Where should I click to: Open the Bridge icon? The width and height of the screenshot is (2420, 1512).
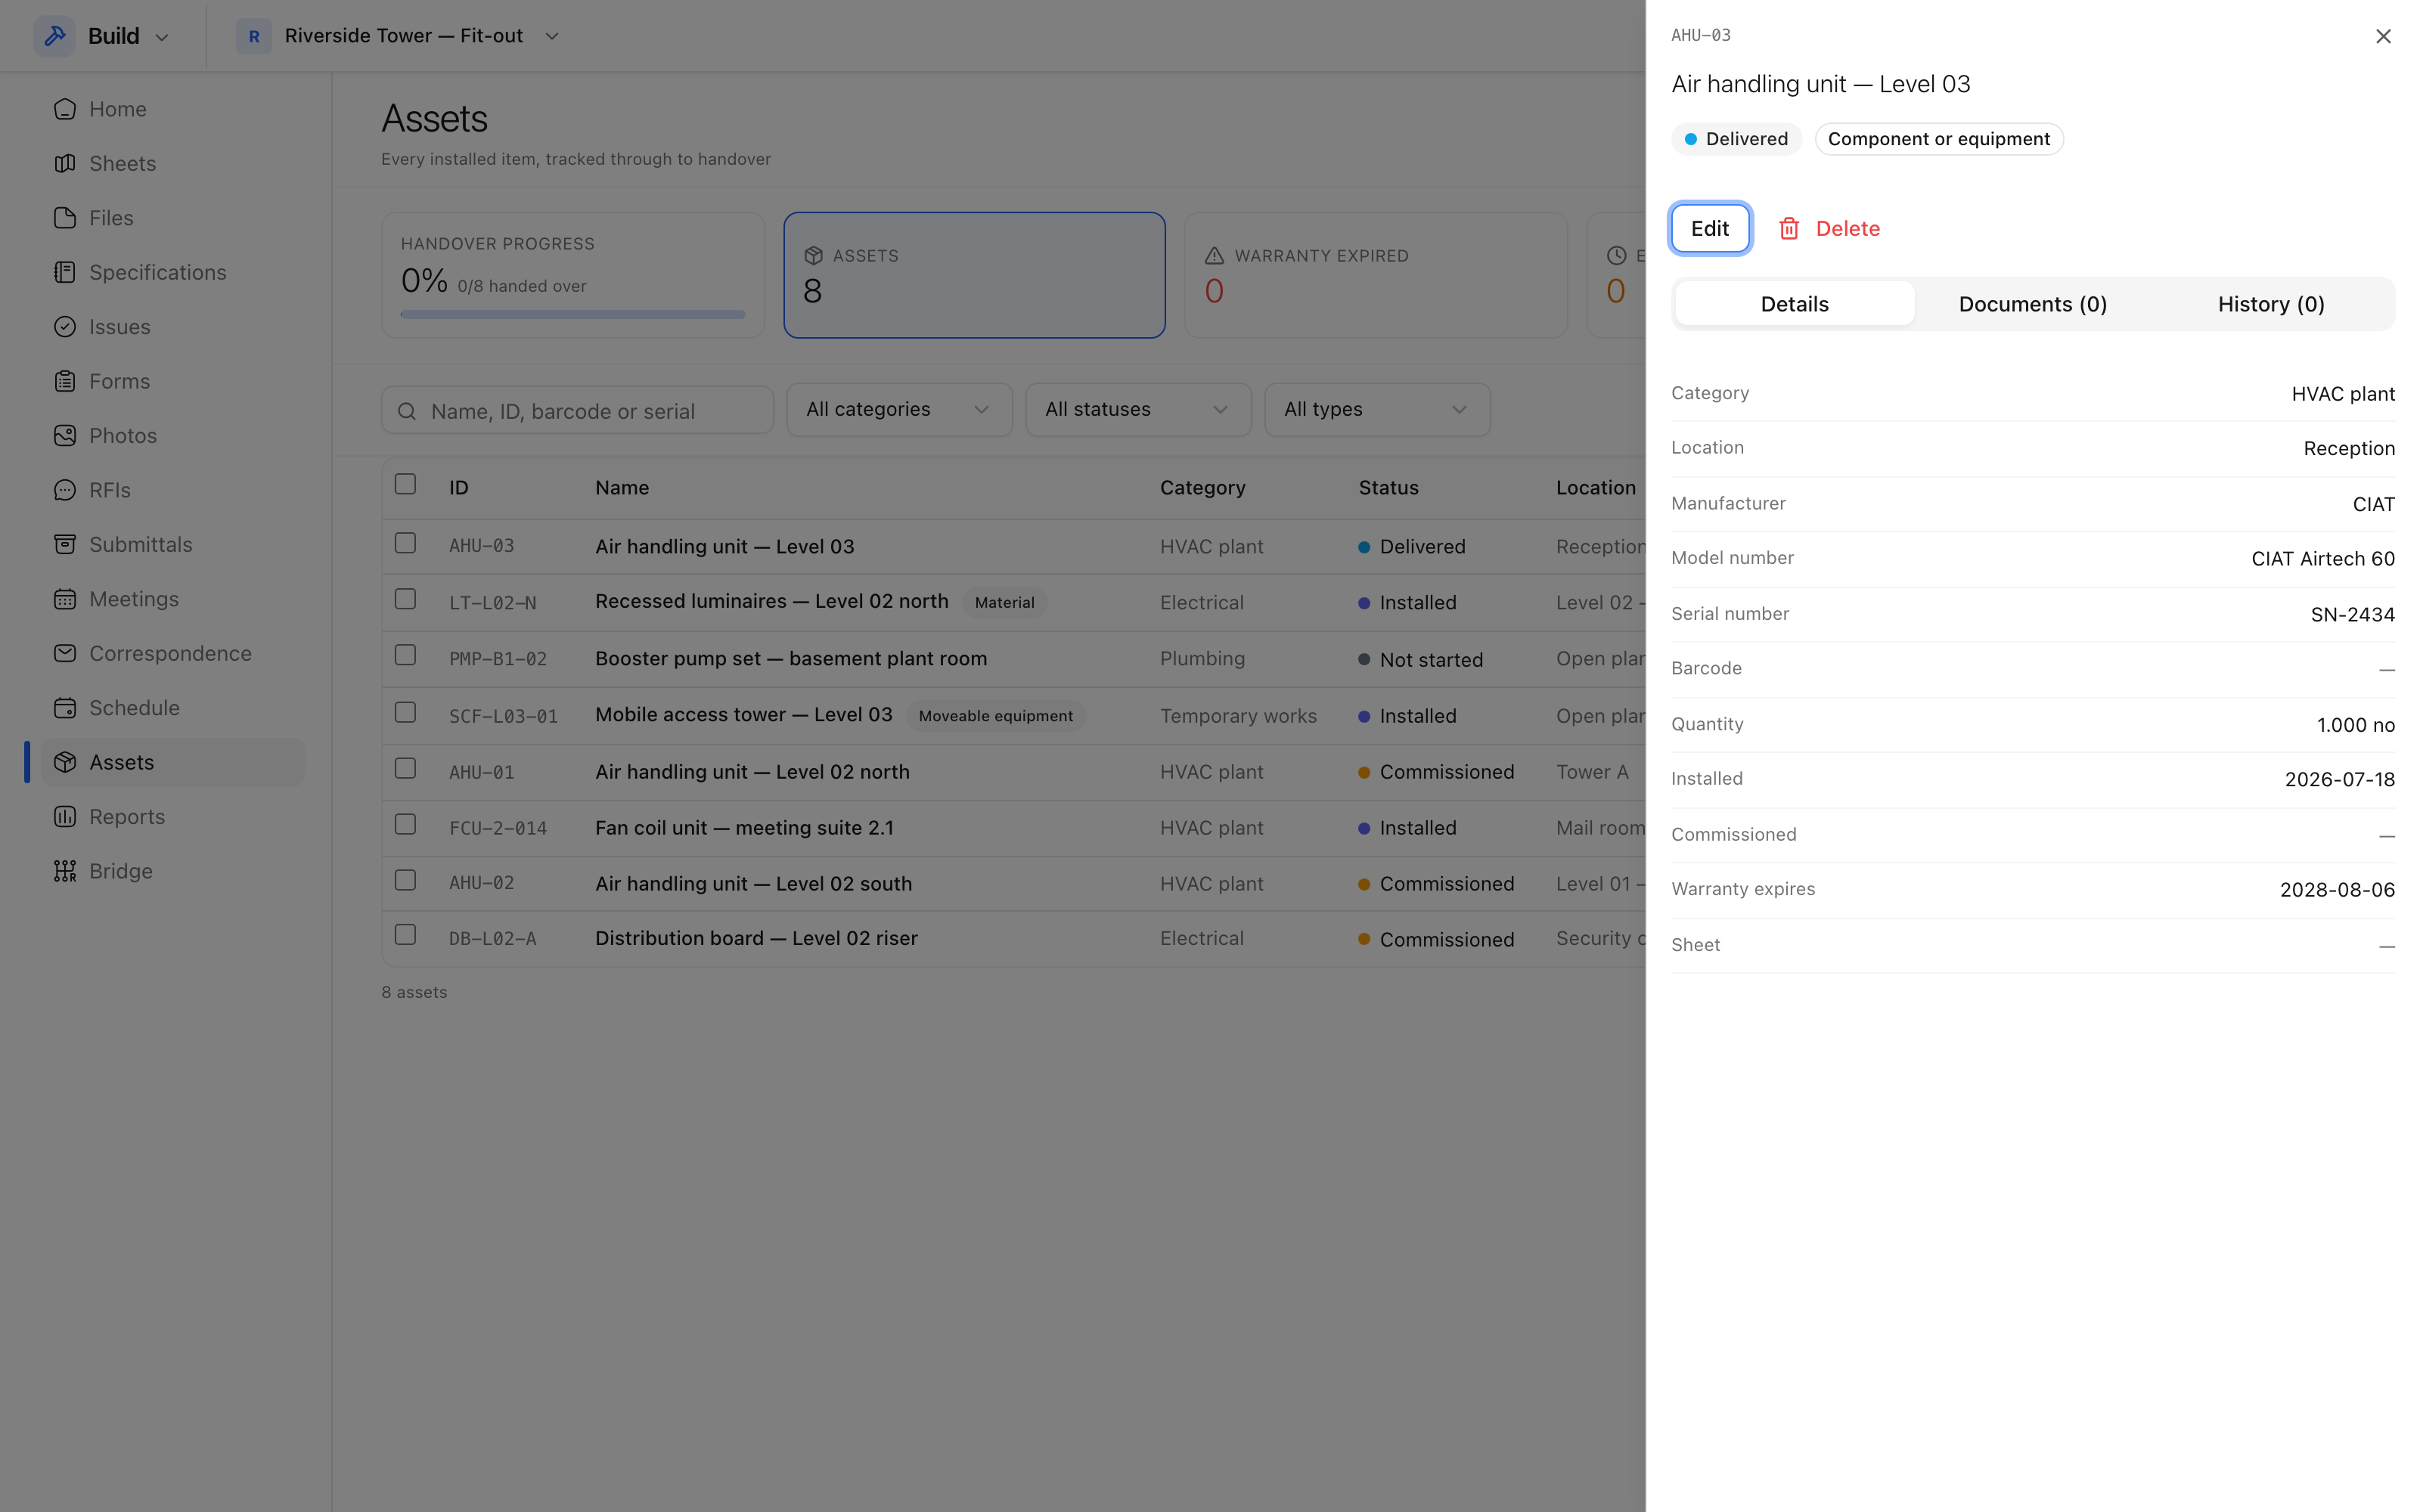tap(65, 871)
